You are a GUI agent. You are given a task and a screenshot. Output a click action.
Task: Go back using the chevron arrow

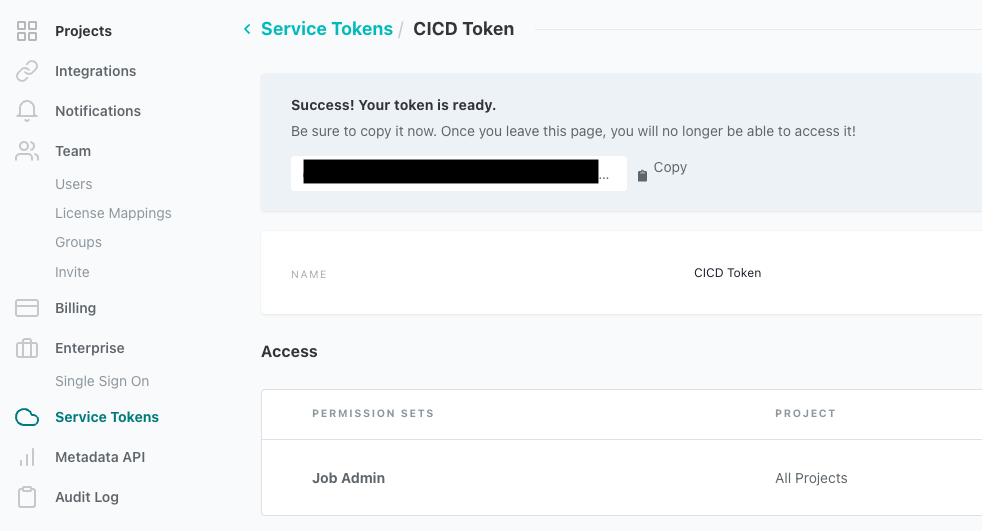click(247, 30)
